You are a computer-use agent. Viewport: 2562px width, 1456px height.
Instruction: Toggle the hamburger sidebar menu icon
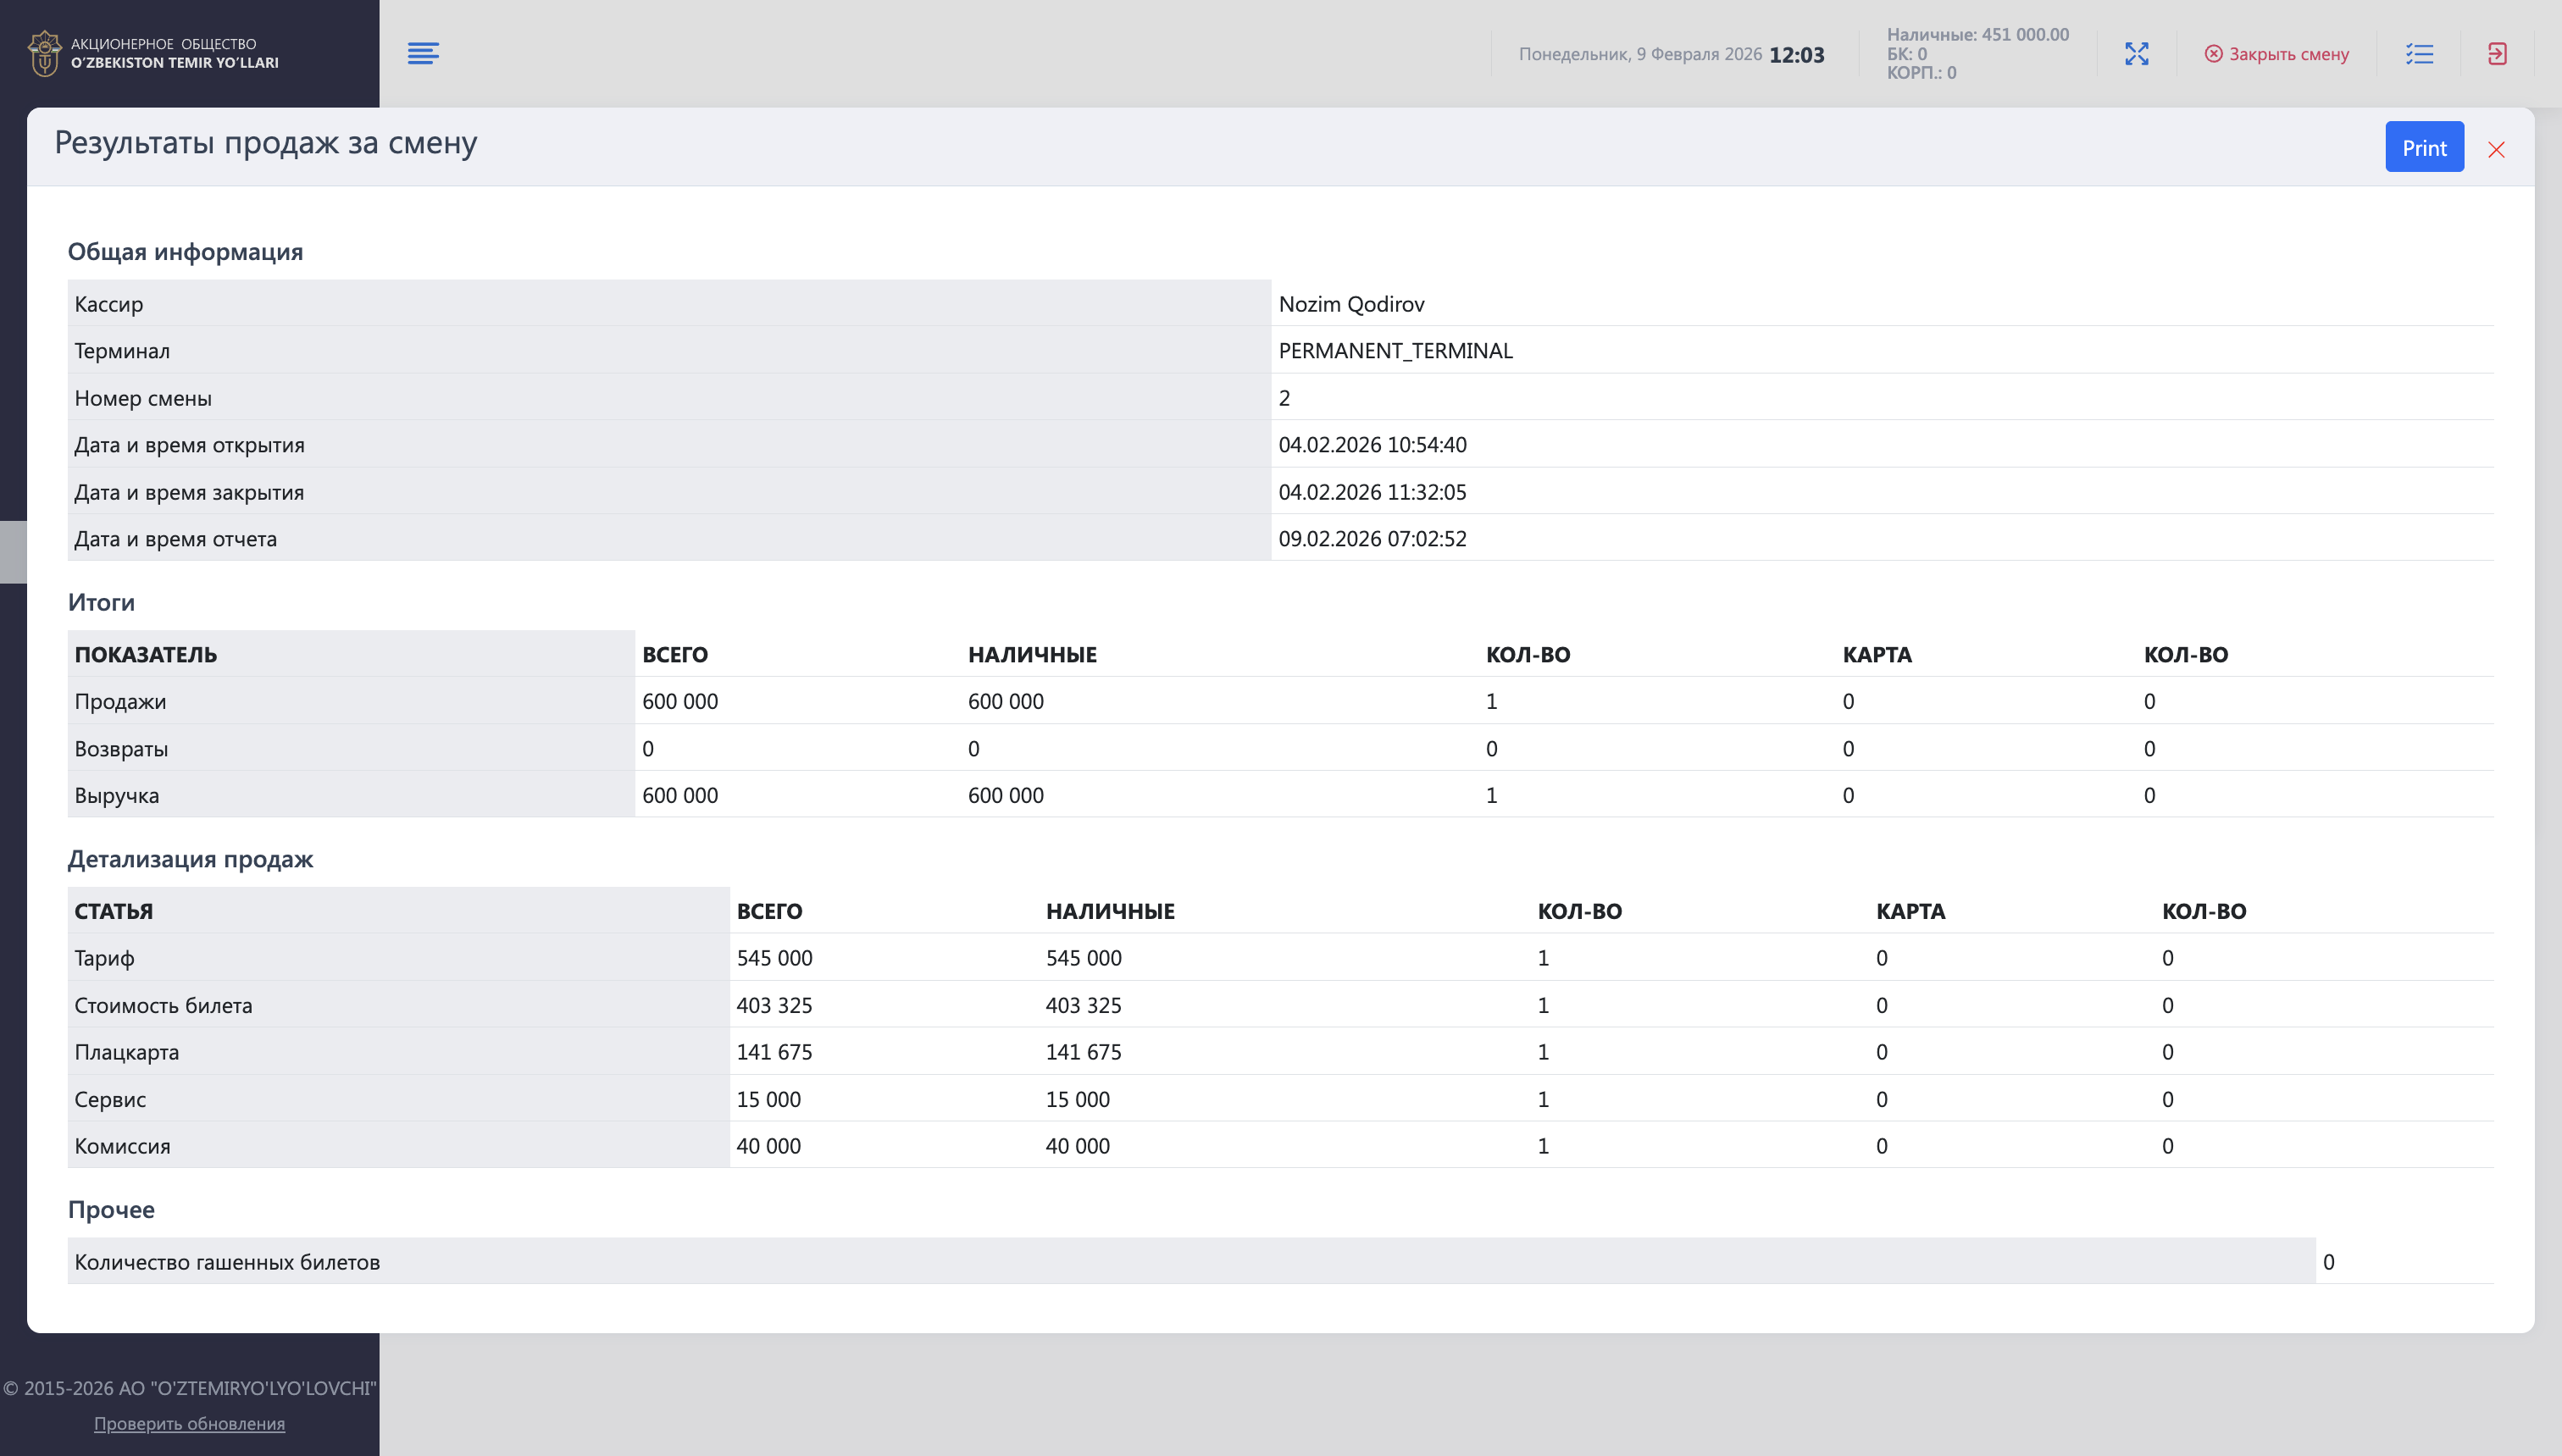tap(423, 53)
